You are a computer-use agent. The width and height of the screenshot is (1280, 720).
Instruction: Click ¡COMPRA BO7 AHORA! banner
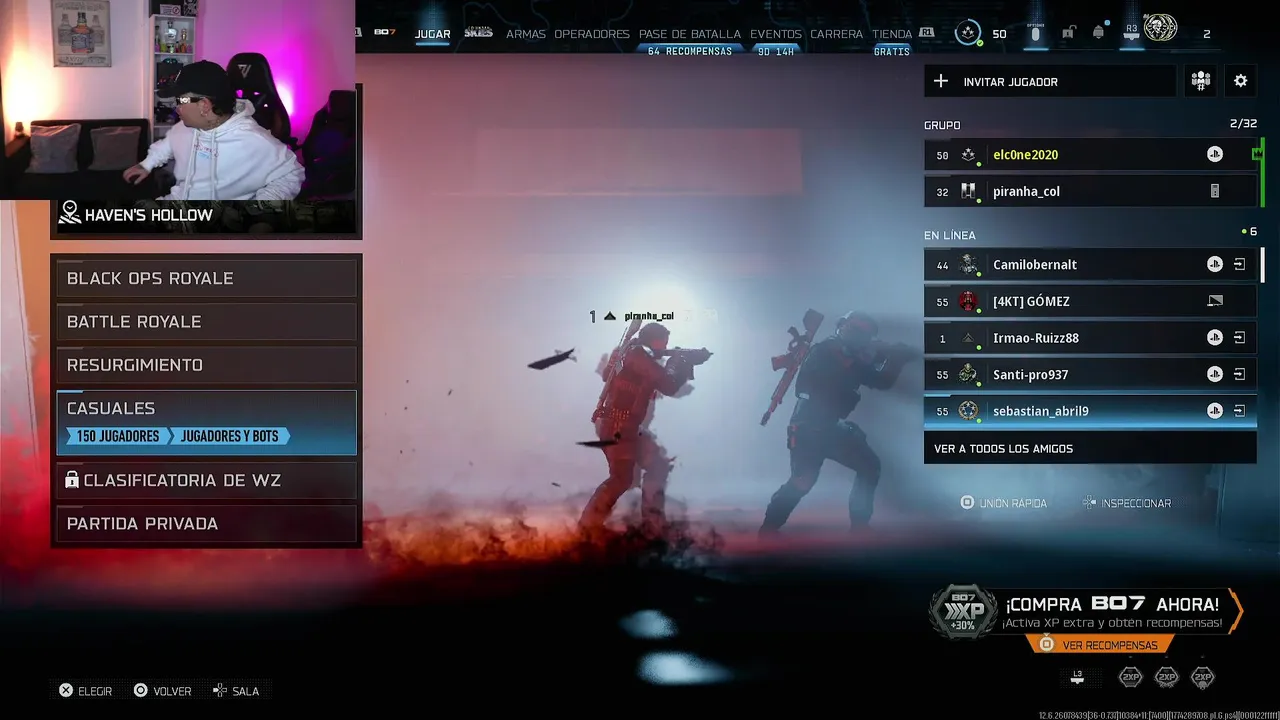[1112, 612]
